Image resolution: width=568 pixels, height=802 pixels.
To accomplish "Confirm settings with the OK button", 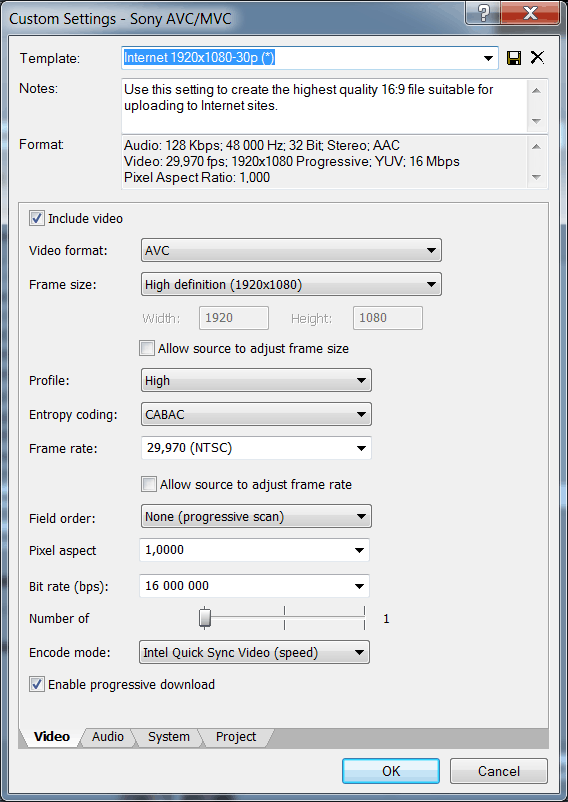I will coord(391,771).
